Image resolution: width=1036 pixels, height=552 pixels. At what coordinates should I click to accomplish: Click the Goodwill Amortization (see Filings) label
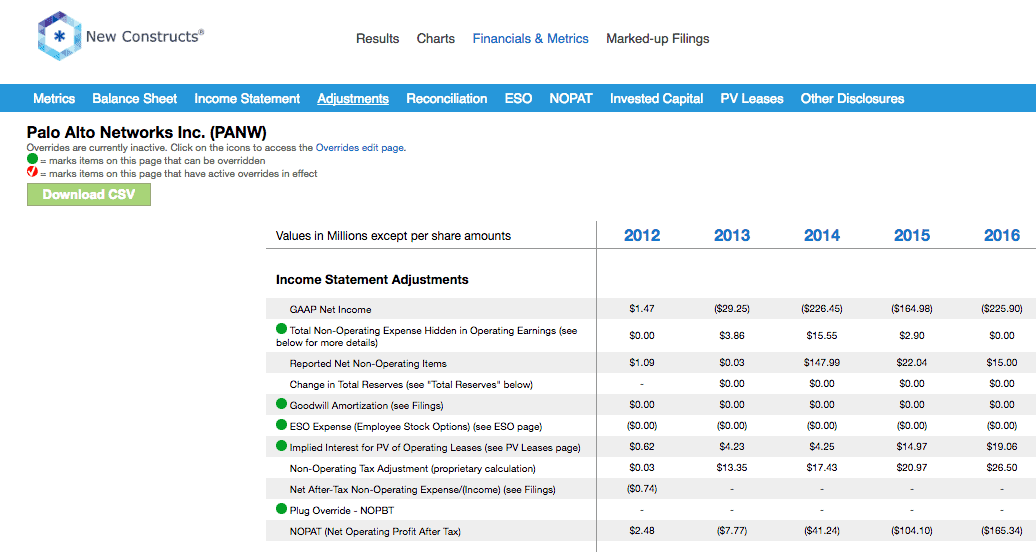[366, 406]
